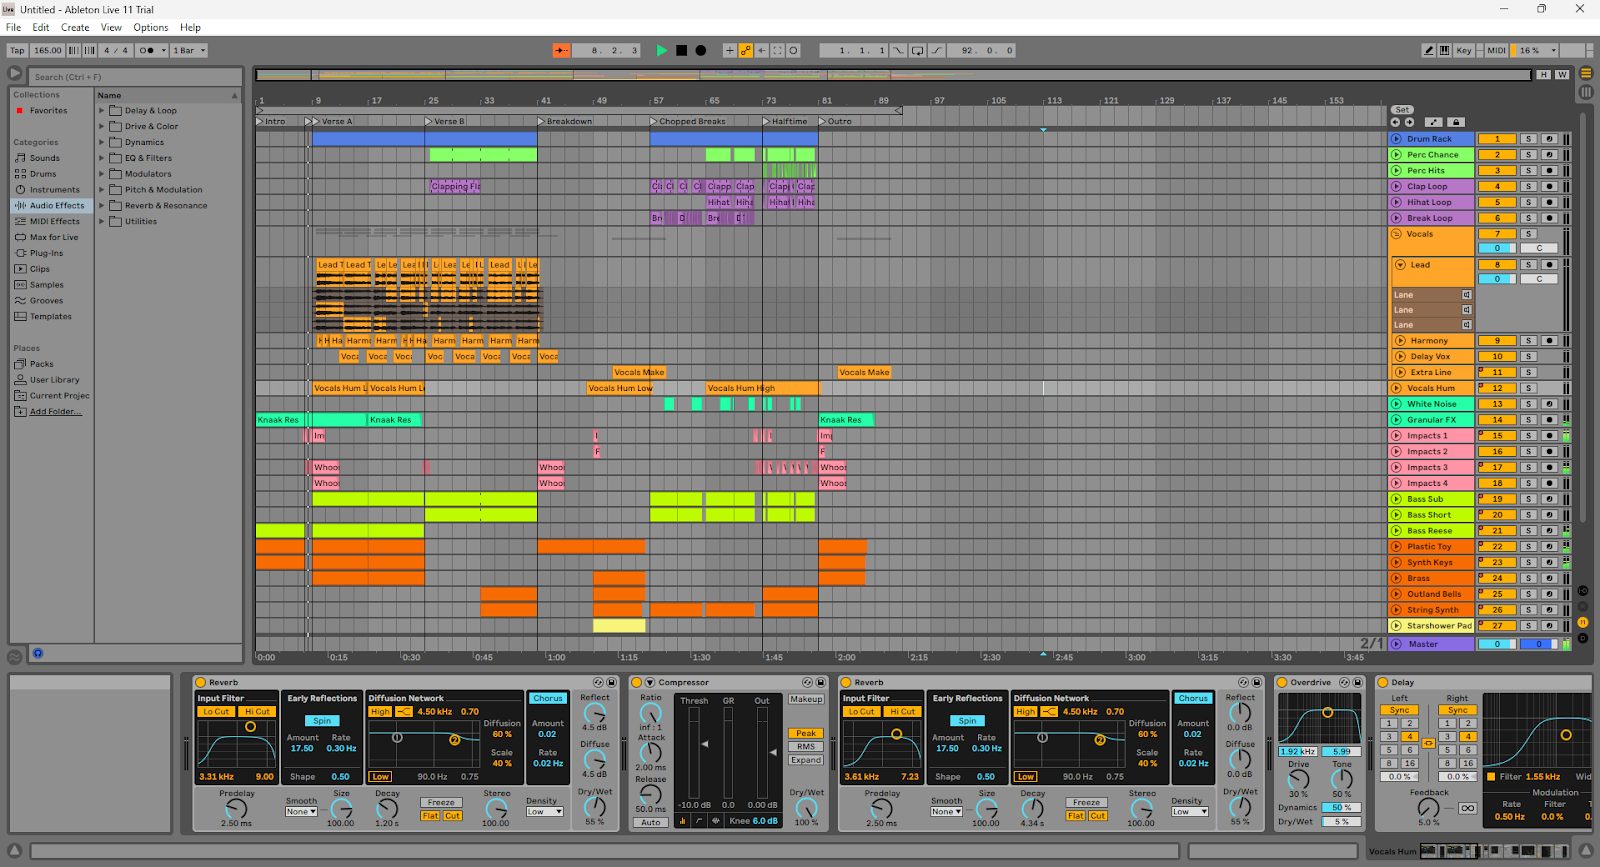Click Compressor Makeup button
The width and height of the screenshot is (1600, 867).
coord(806,699)
